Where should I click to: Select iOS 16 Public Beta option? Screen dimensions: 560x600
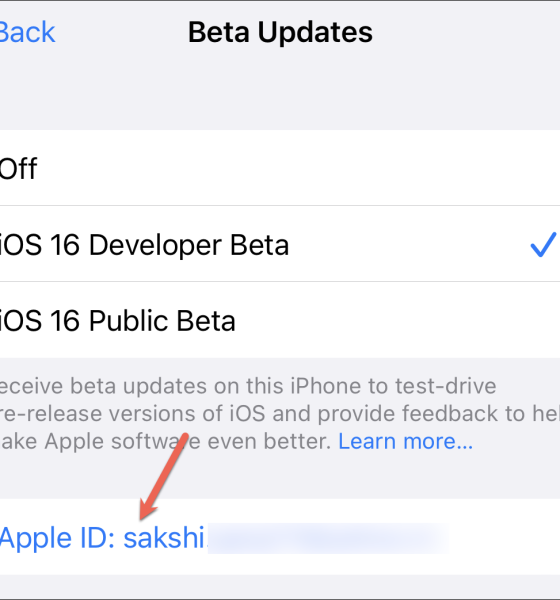tap(280, 320)
